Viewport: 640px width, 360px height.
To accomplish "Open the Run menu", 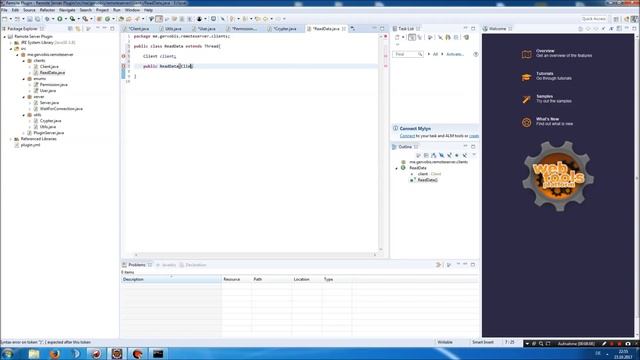I will tap(117, 10).
